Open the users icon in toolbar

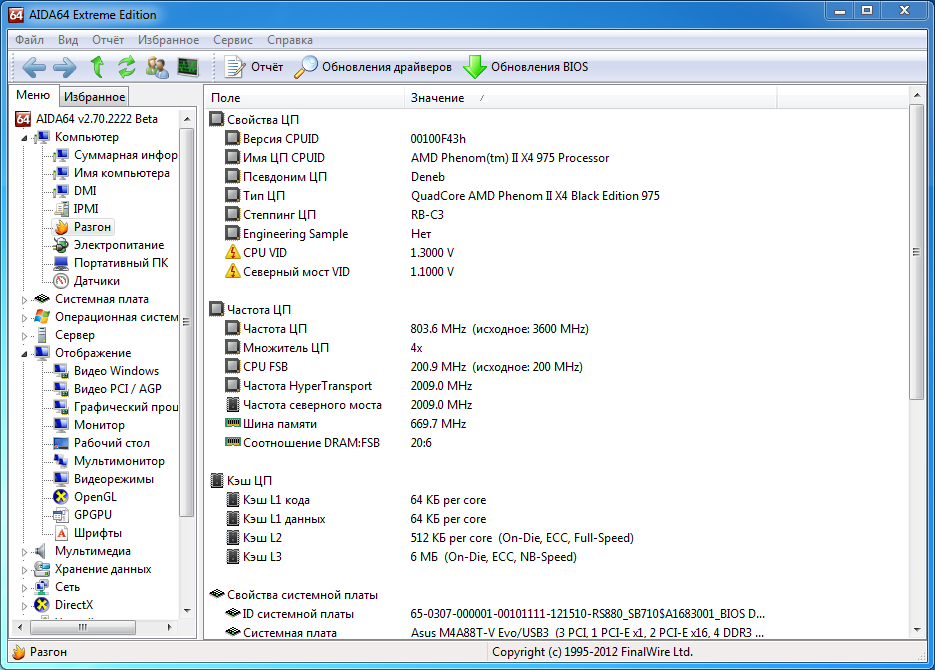[x=157, y=67]
